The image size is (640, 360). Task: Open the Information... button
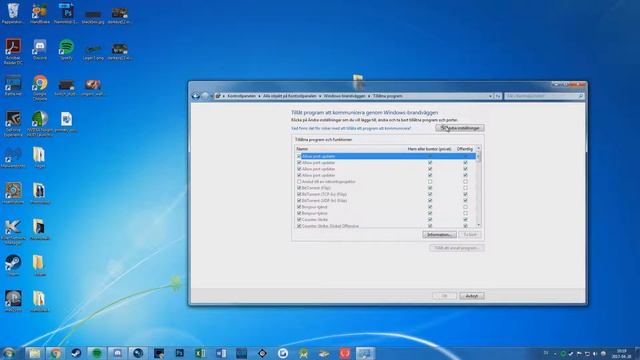pos(439,235)
